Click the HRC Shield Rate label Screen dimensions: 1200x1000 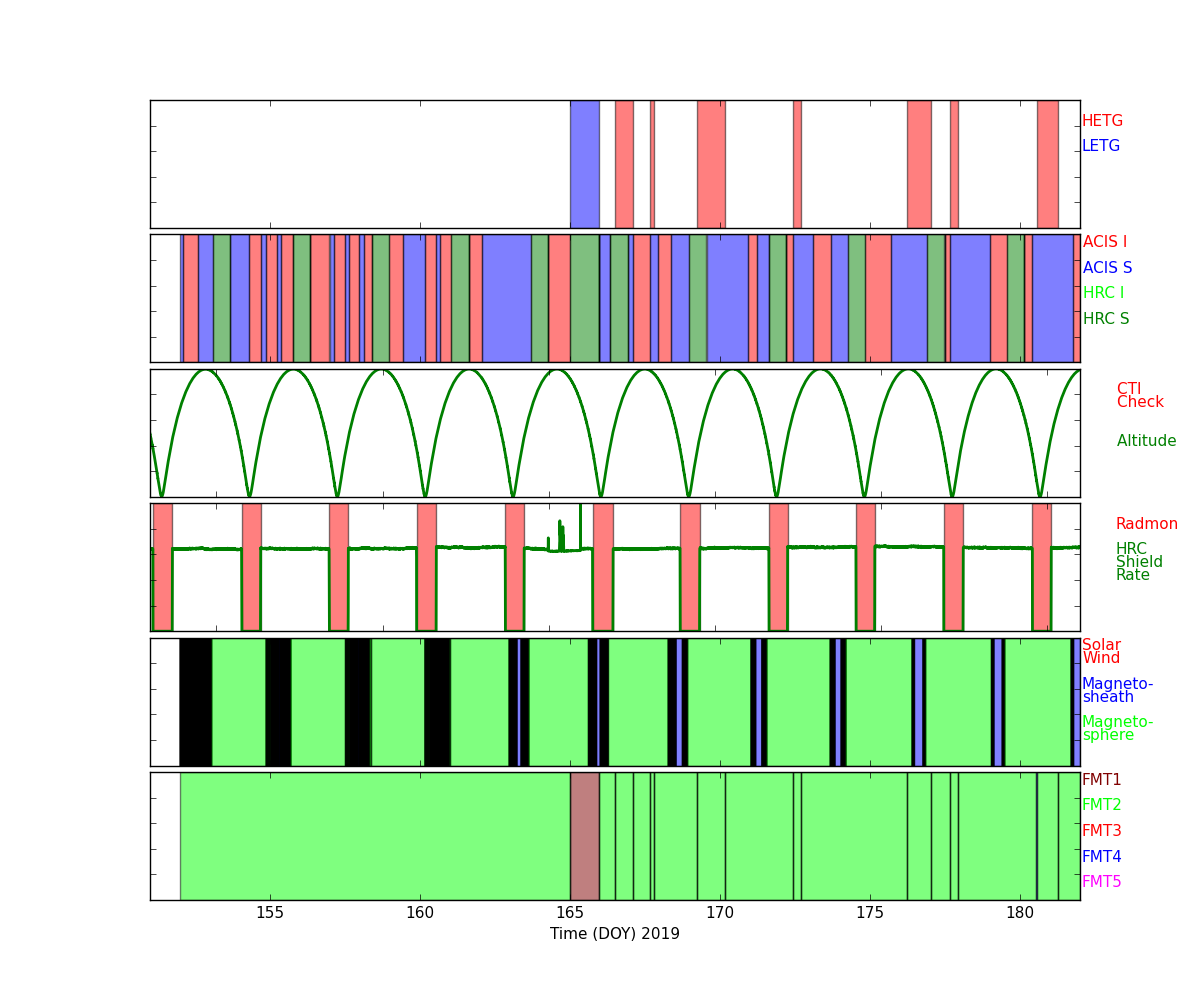[1133, 562]
